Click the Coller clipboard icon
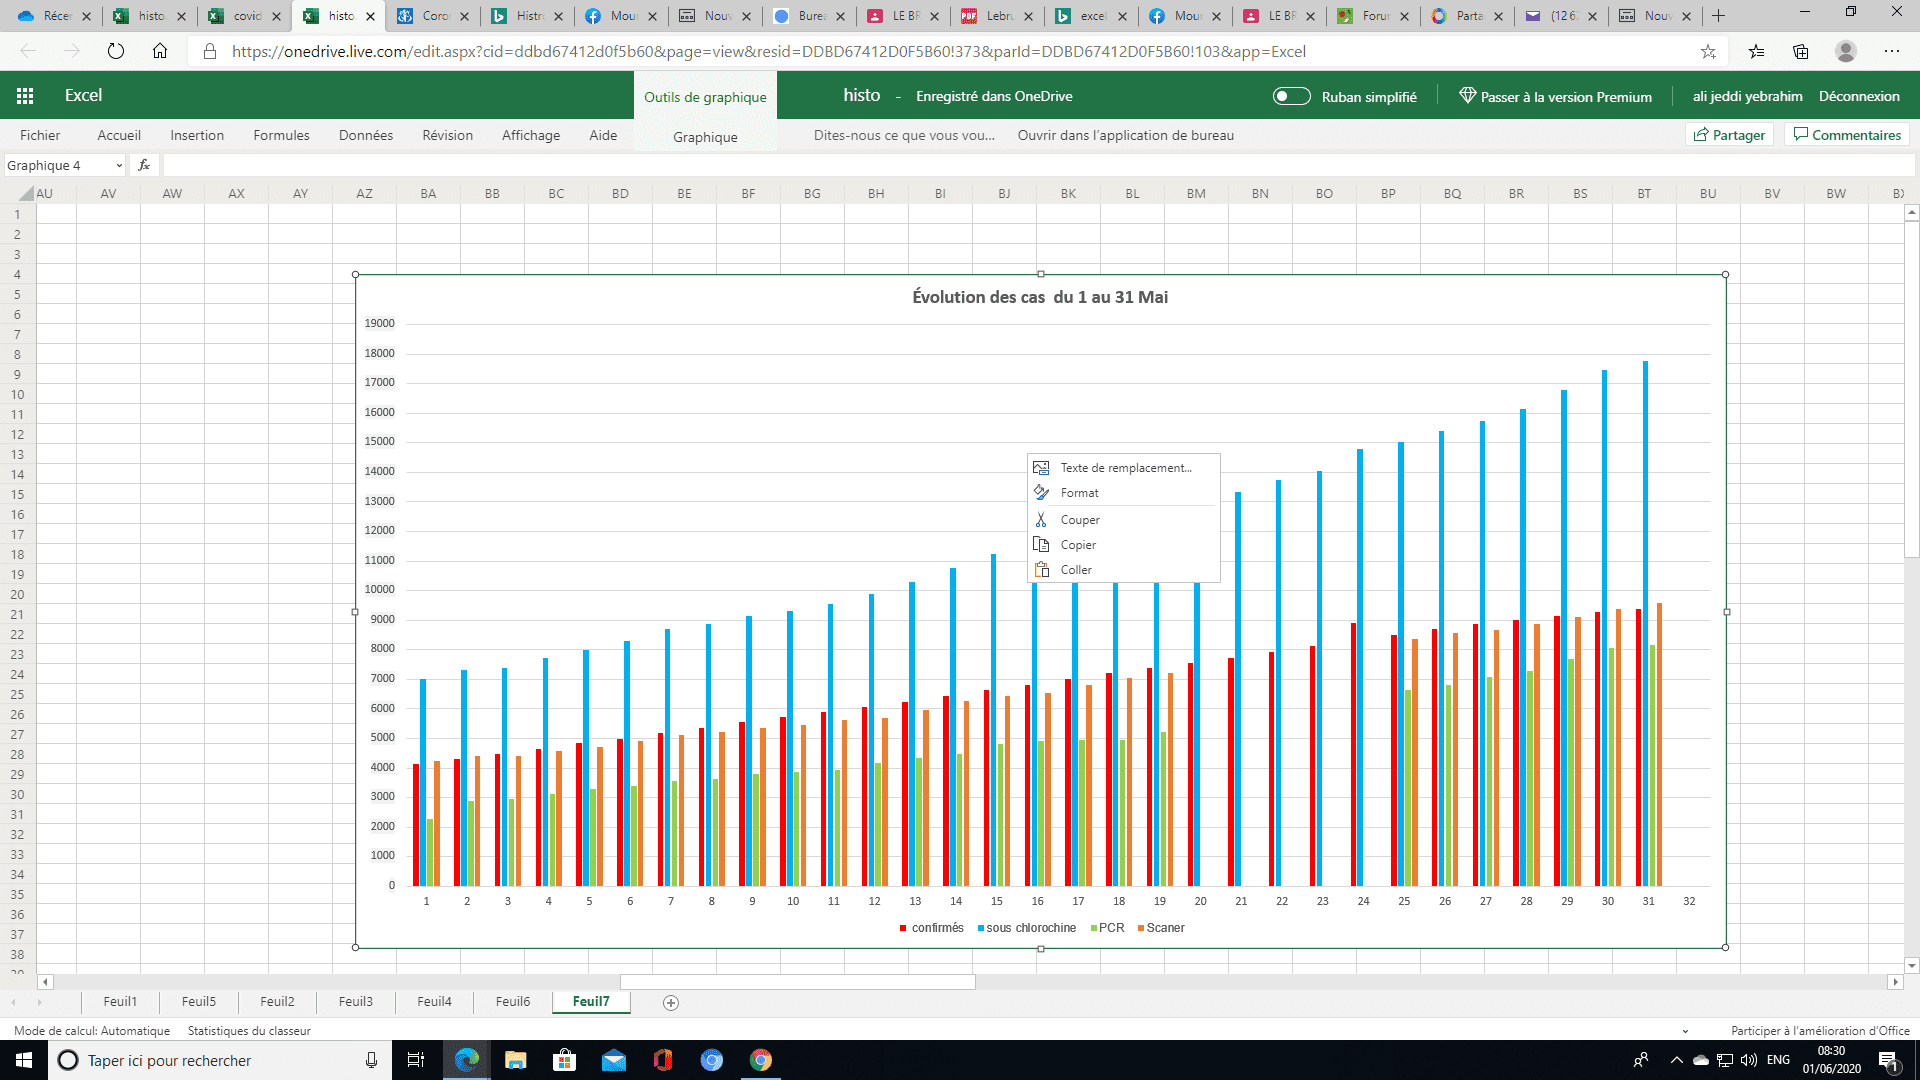The image size is (1920, 1080). coord(1041,570)
